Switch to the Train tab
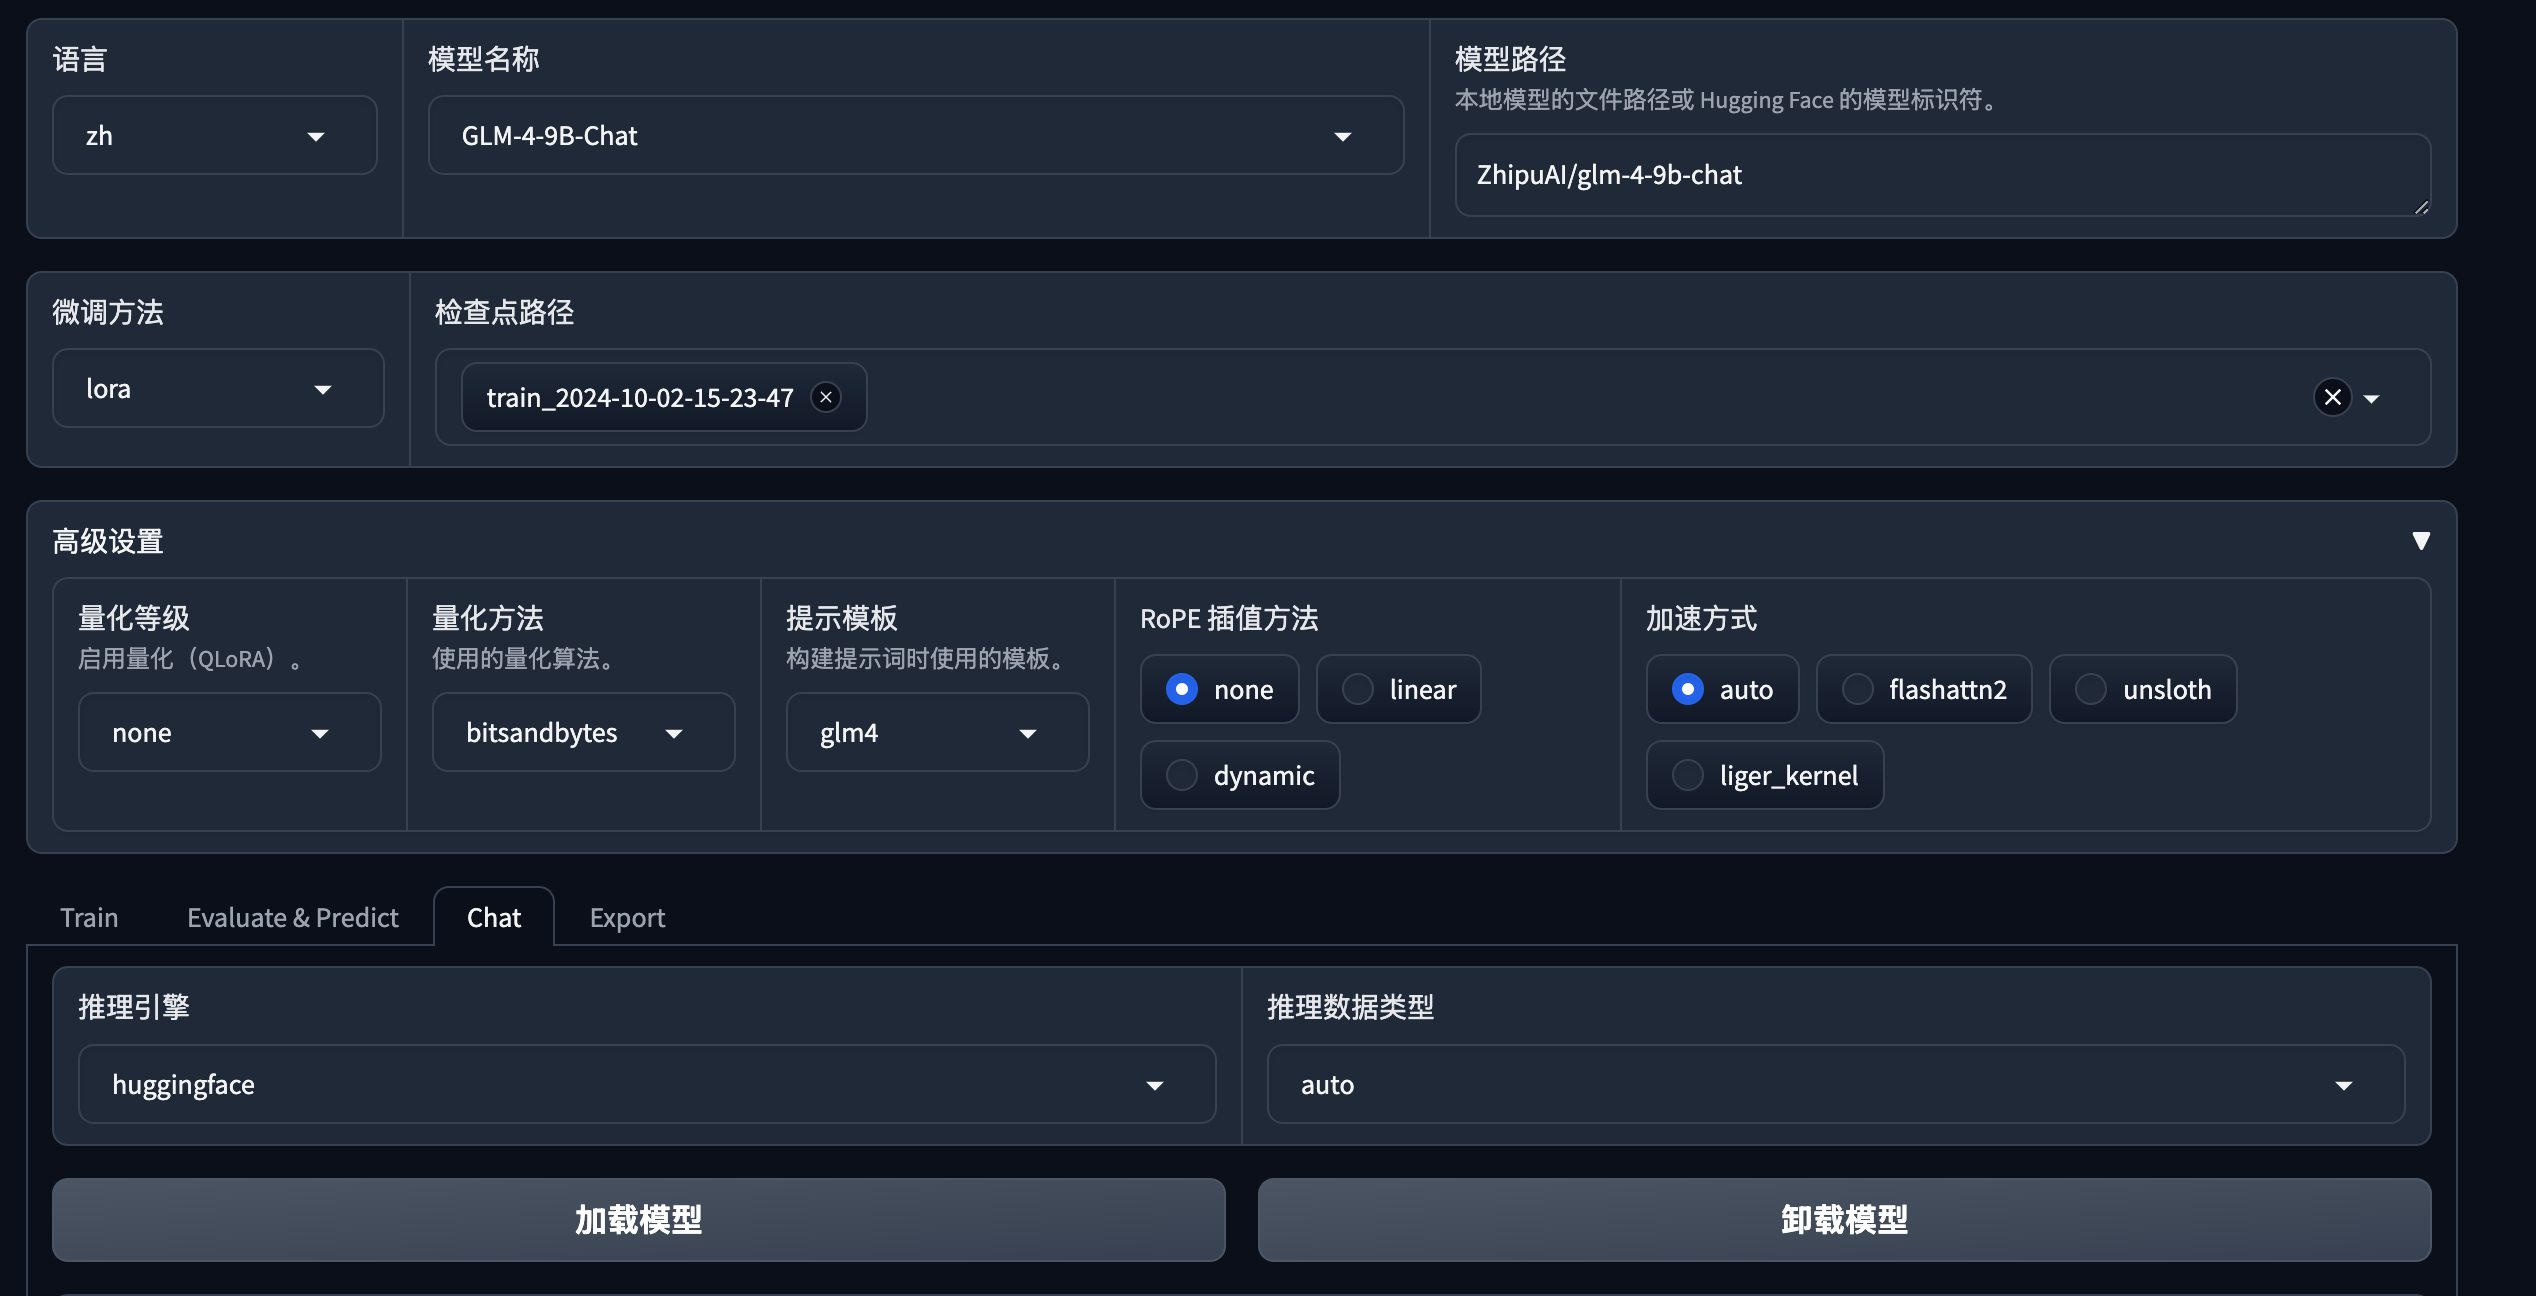 pos(89,917)
